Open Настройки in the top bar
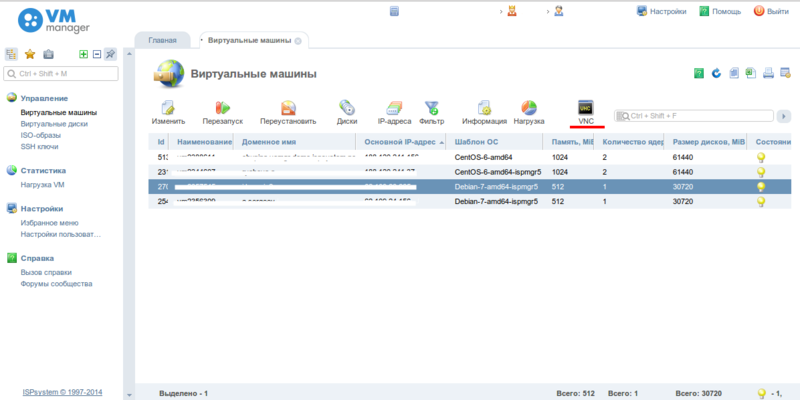Image resolution: width=800 pixels, height=400 pixels. 662,11
